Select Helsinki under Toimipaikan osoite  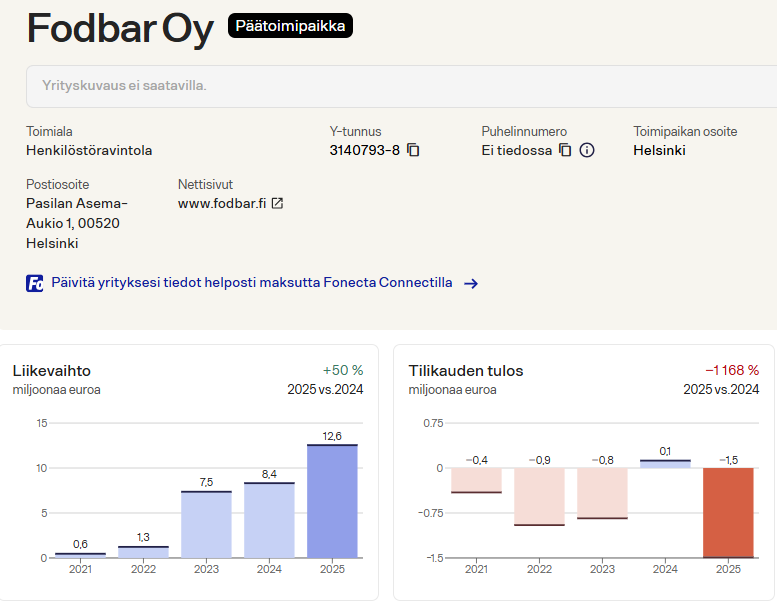(x=660, y=150)
